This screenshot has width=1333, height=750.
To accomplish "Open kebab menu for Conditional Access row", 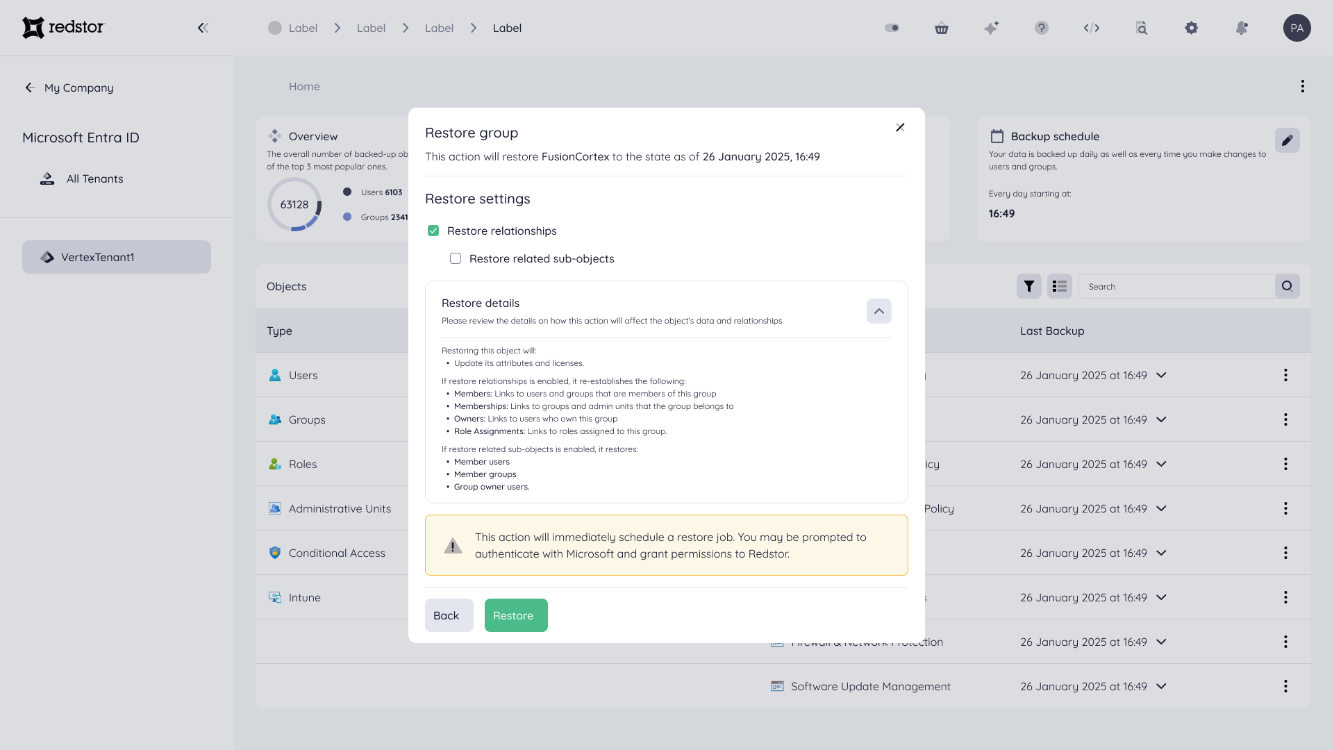I will (1285, 553).
